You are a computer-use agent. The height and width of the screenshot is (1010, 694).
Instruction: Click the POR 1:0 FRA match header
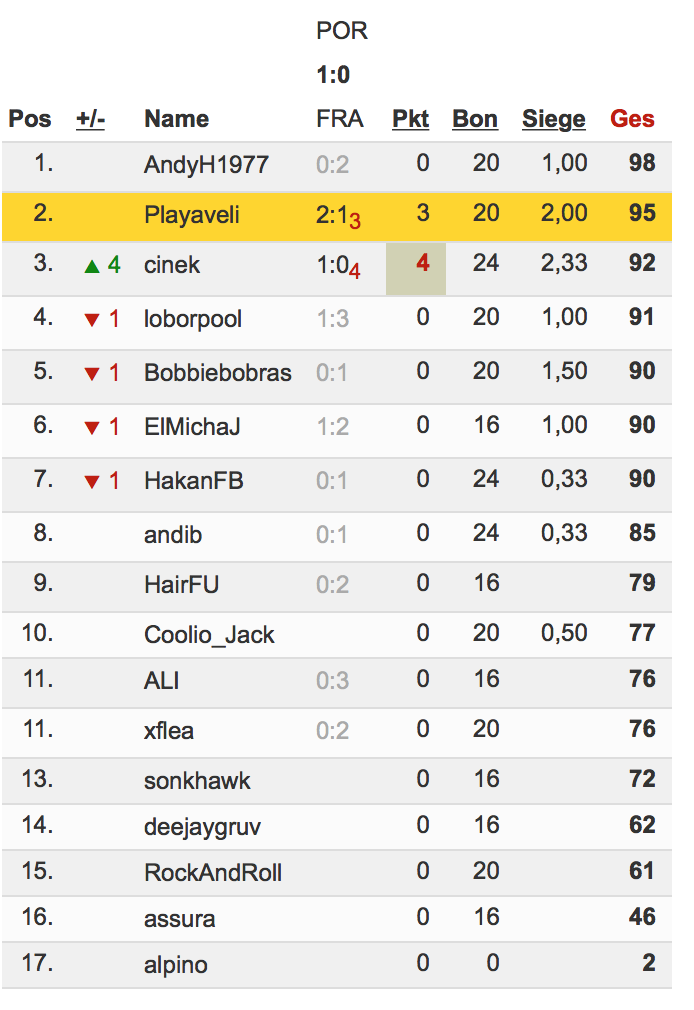[x=341, y=75]
